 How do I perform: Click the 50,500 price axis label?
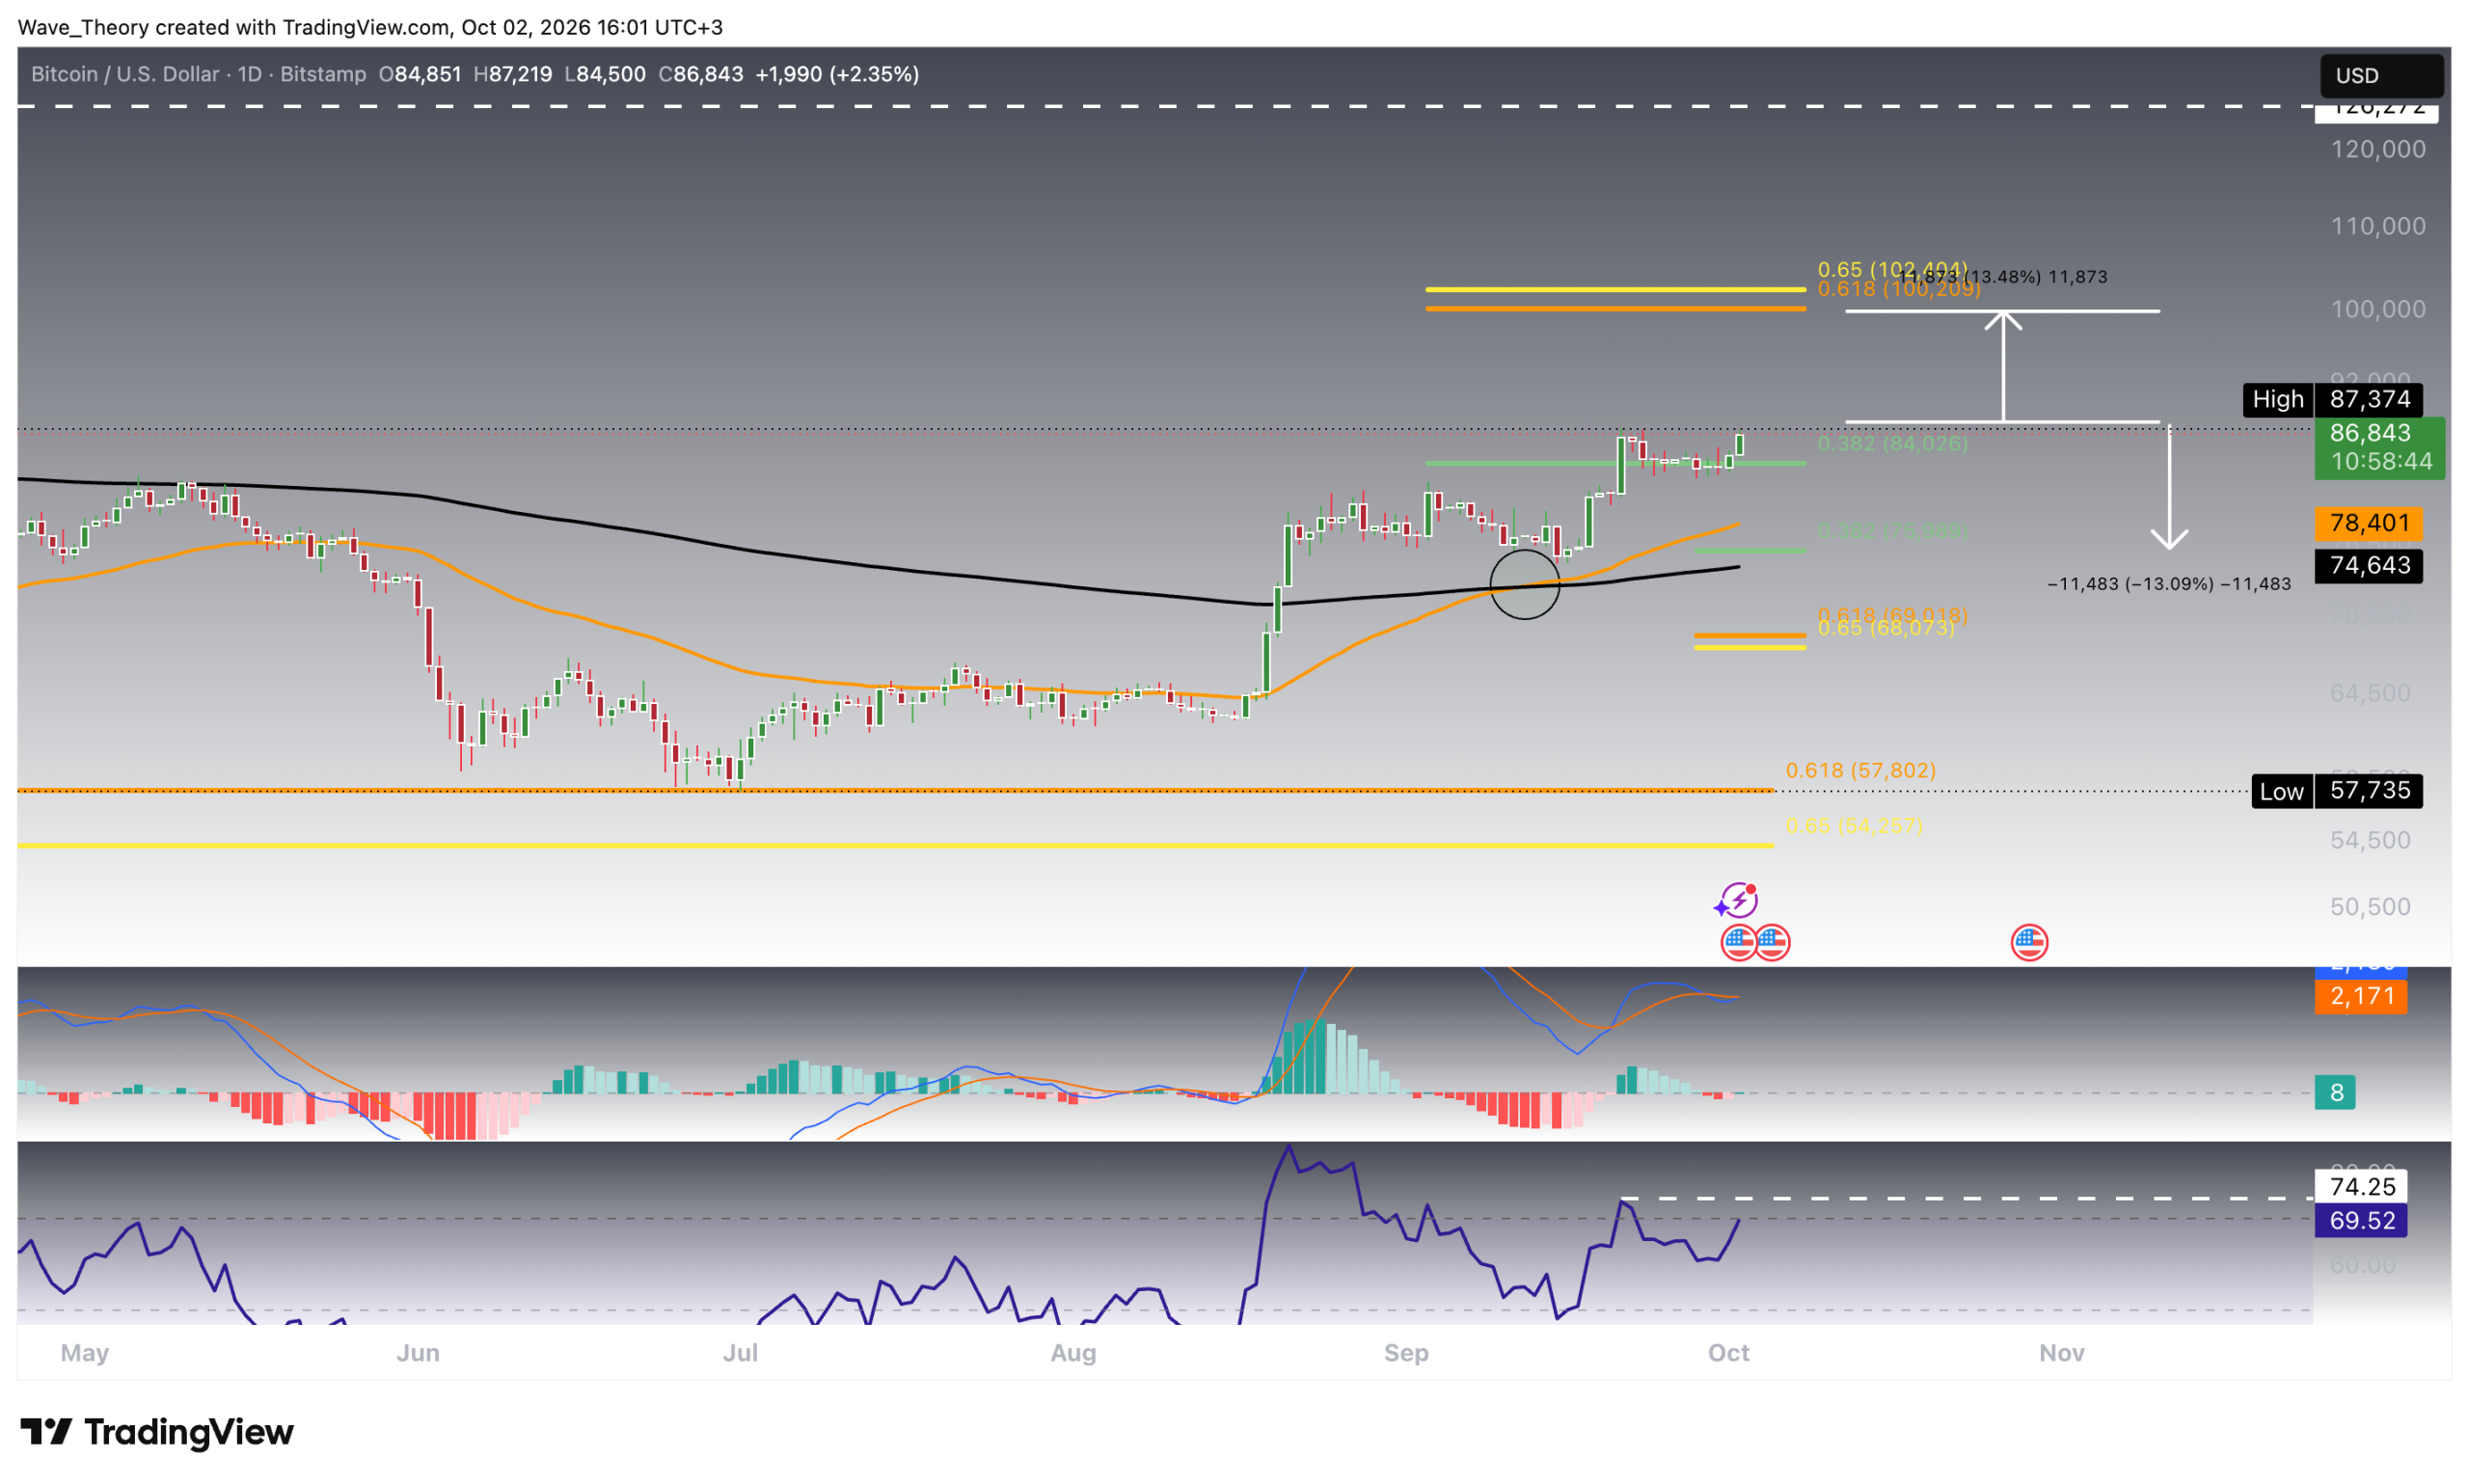pyautogui.click(x=2369, y=906)
